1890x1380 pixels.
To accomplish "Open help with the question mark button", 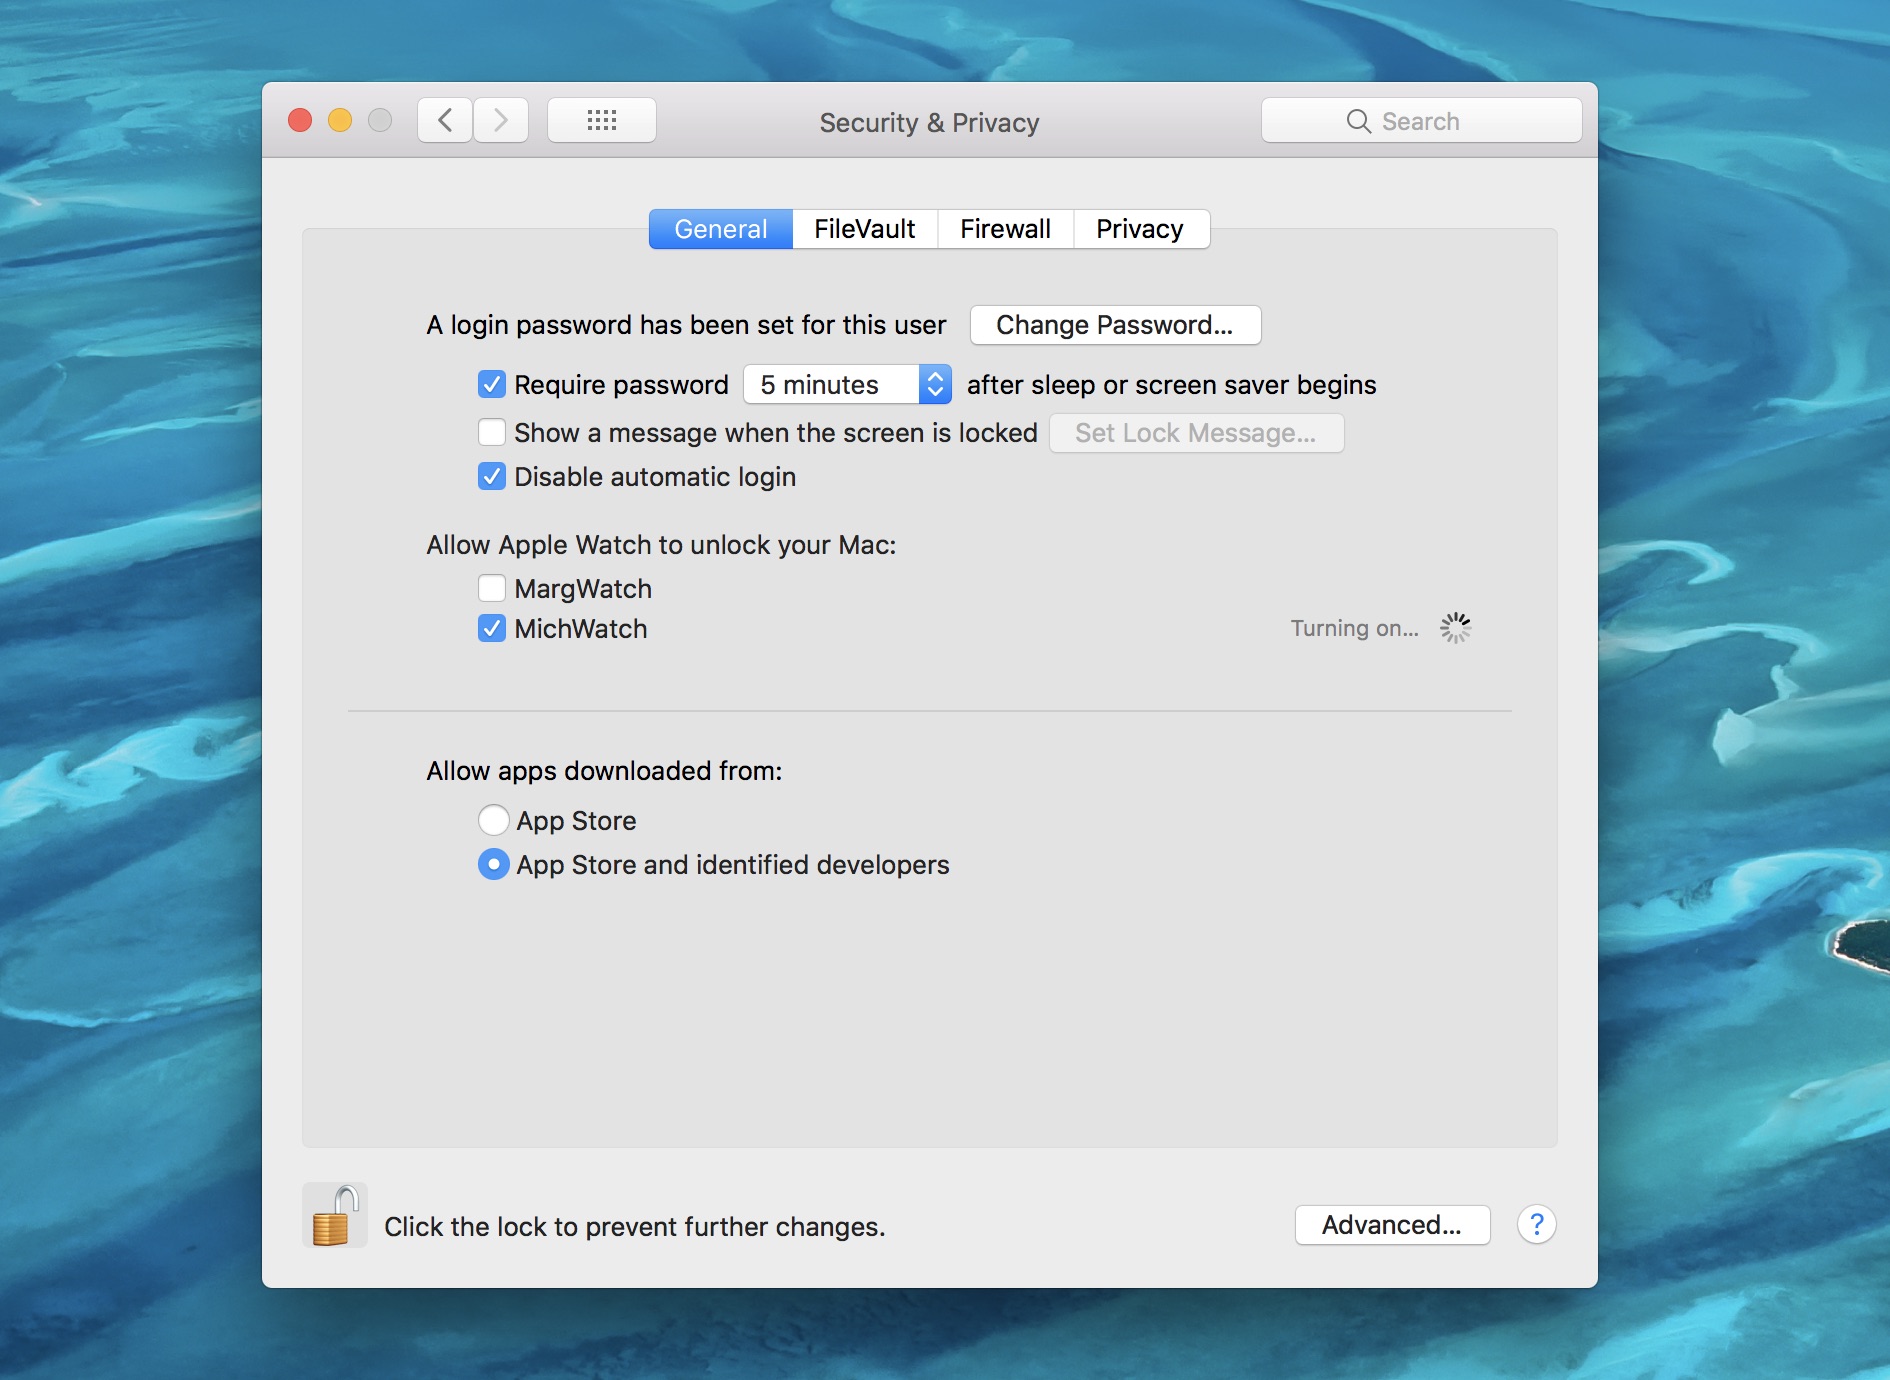I will click(x=1536, y=1224).
